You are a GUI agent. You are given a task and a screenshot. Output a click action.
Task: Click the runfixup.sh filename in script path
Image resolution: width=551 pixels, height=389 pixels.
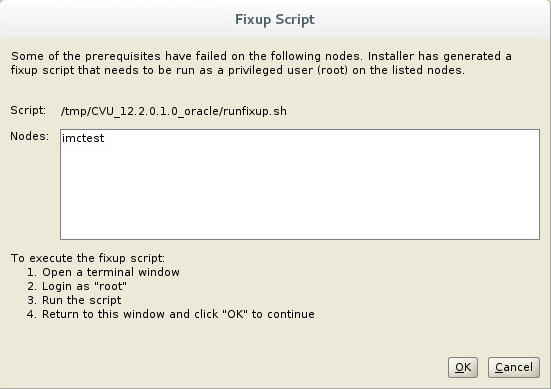[x=255, y=111]
